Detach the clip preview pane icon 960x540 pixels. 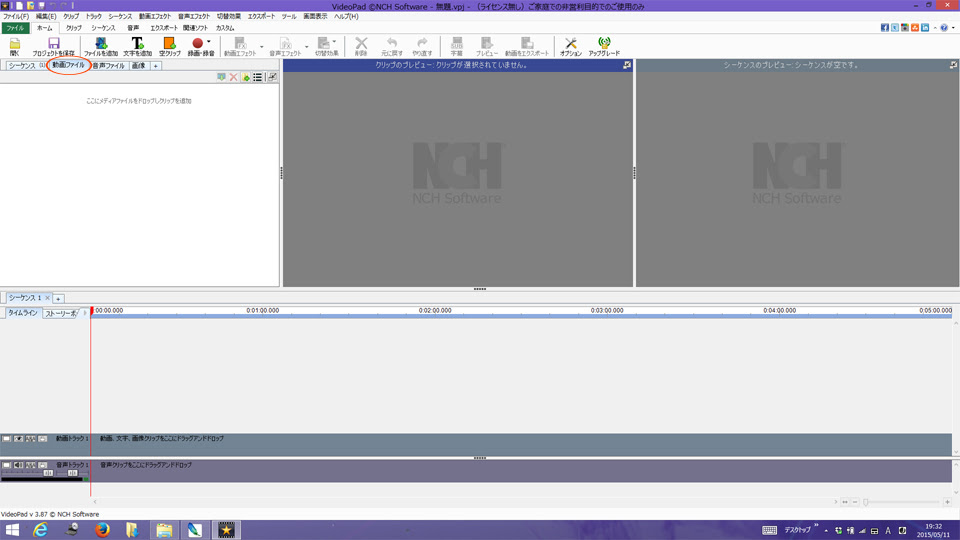tap(627, 65)
